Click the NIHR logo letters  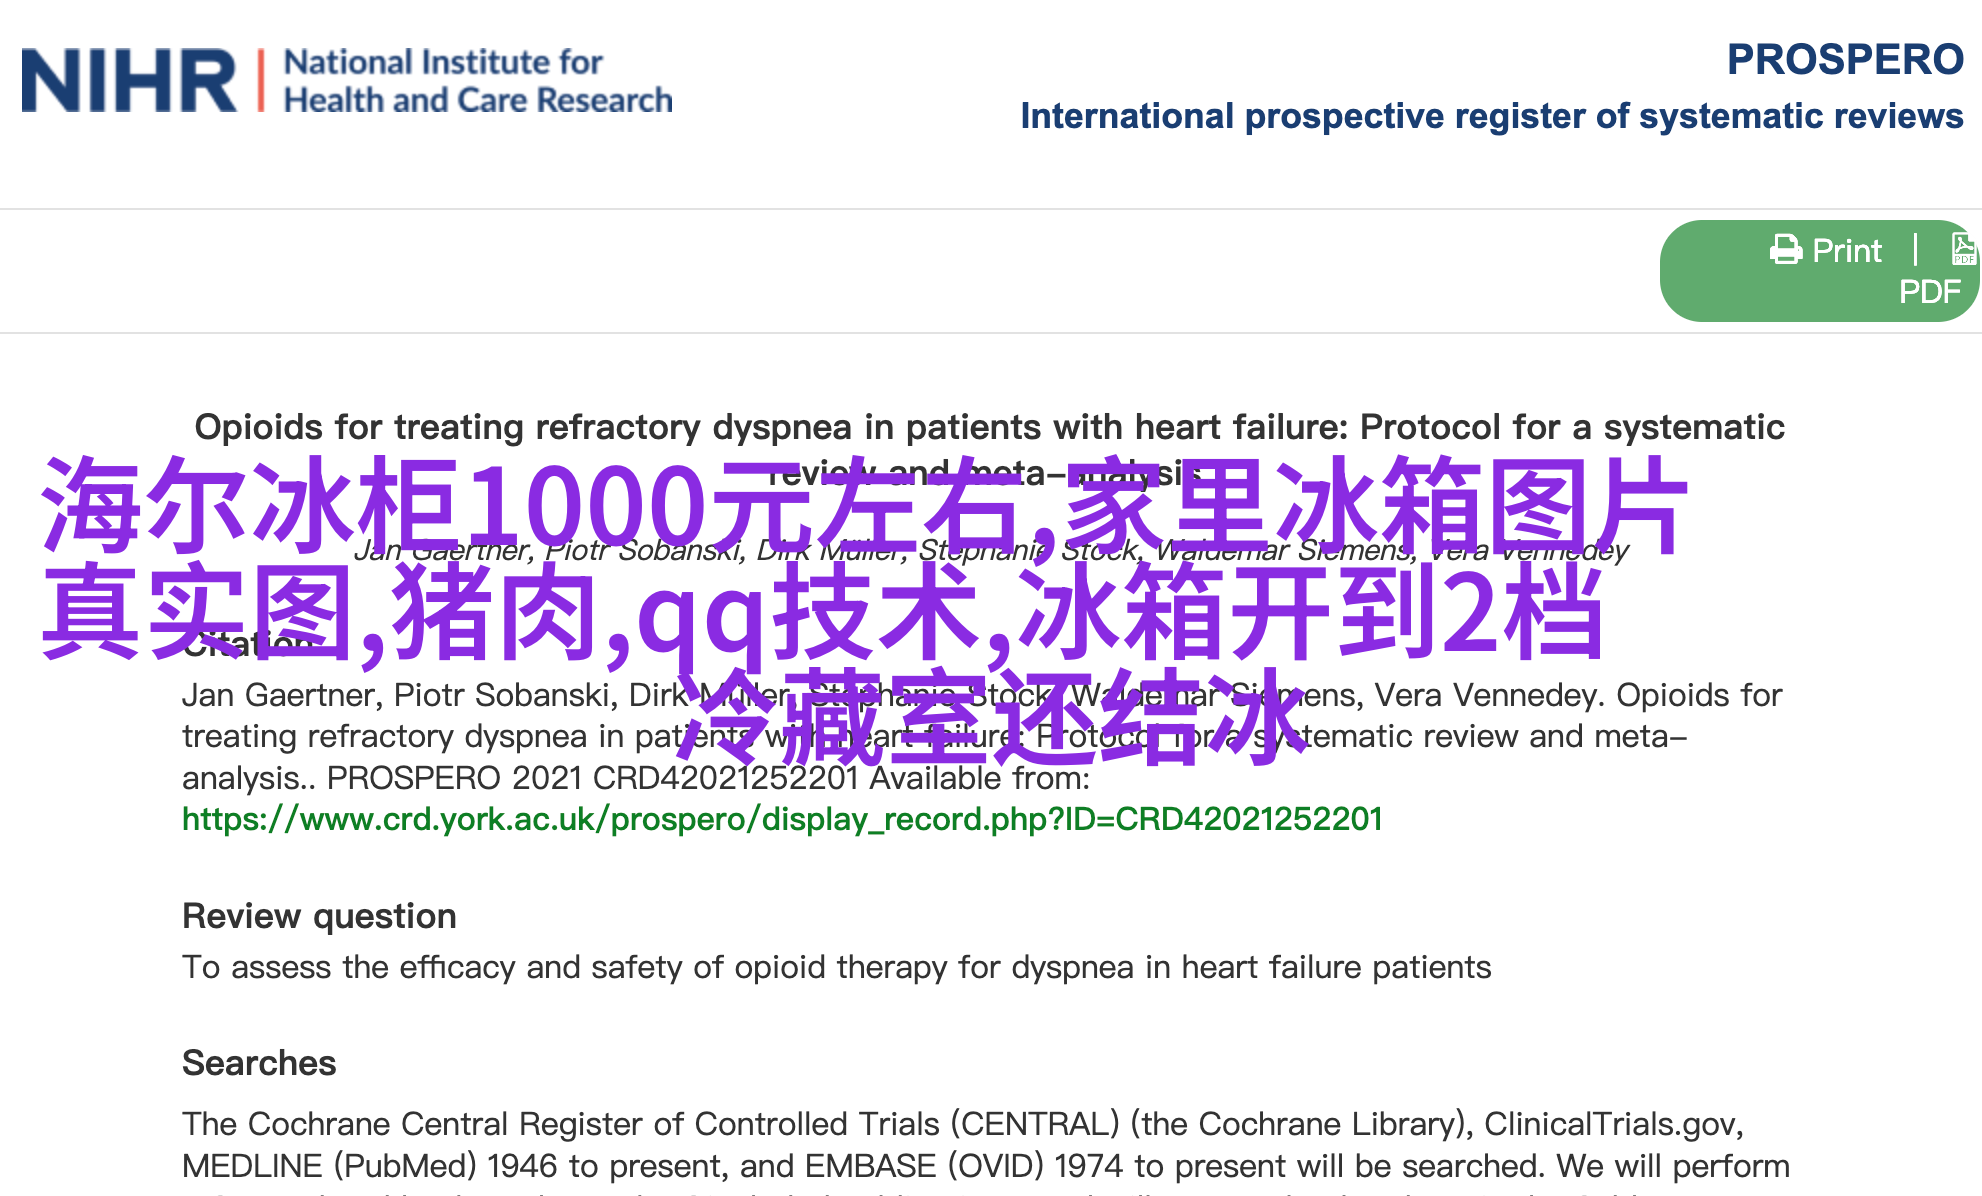pyautogui.click(x=129, y=81)
